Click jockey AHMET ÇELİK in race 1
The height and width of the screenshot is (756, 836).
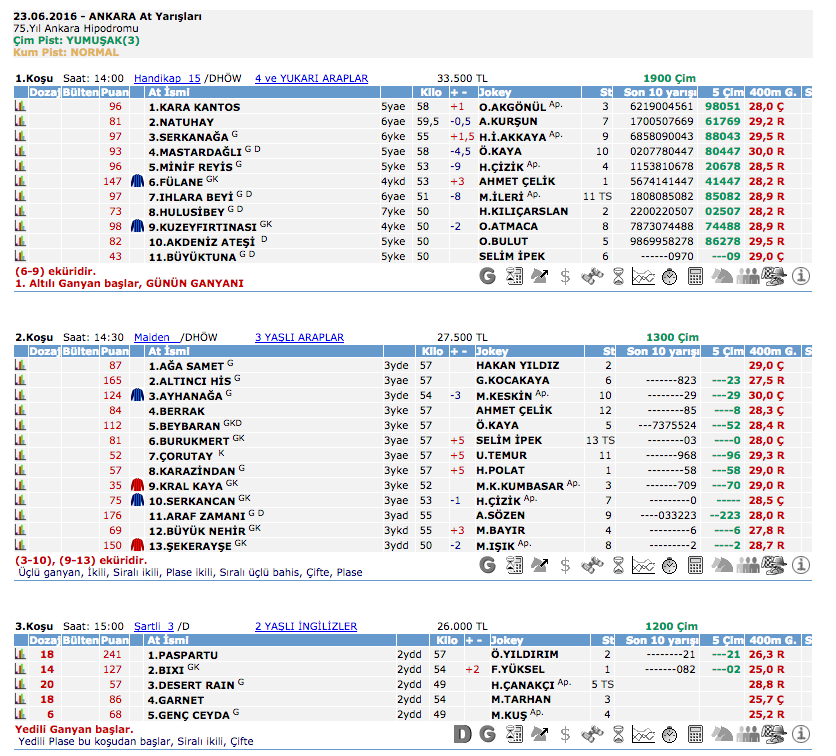[515, 182]
